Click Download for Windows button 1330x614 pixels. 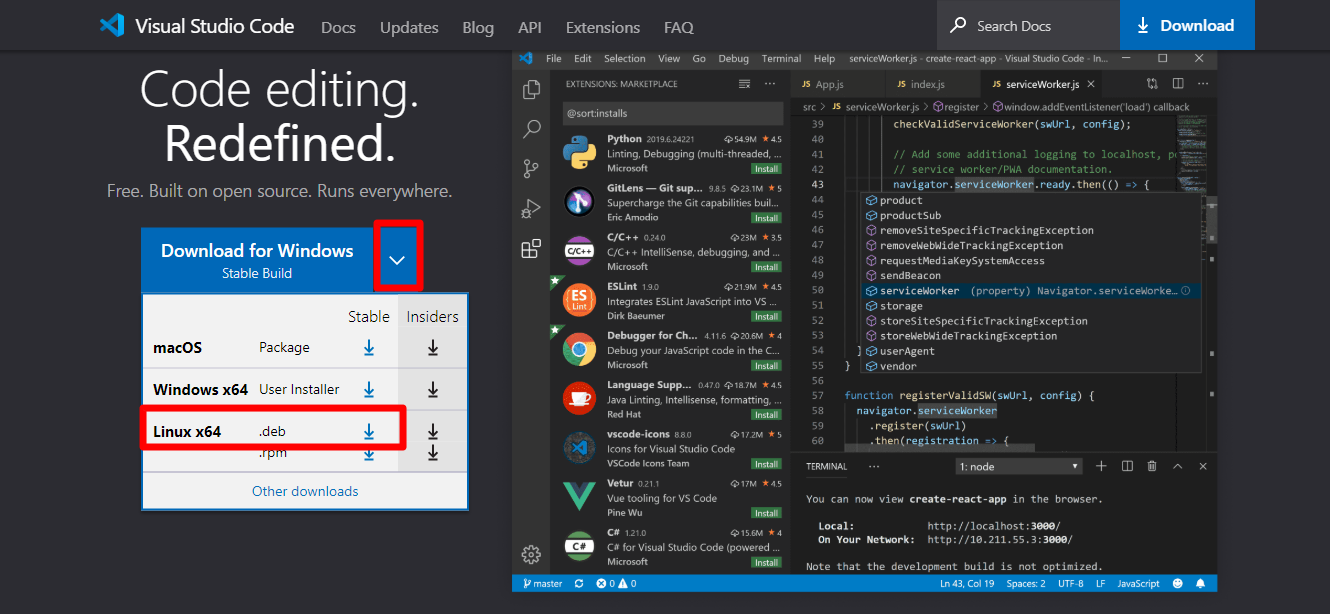[x=258, y=259]
